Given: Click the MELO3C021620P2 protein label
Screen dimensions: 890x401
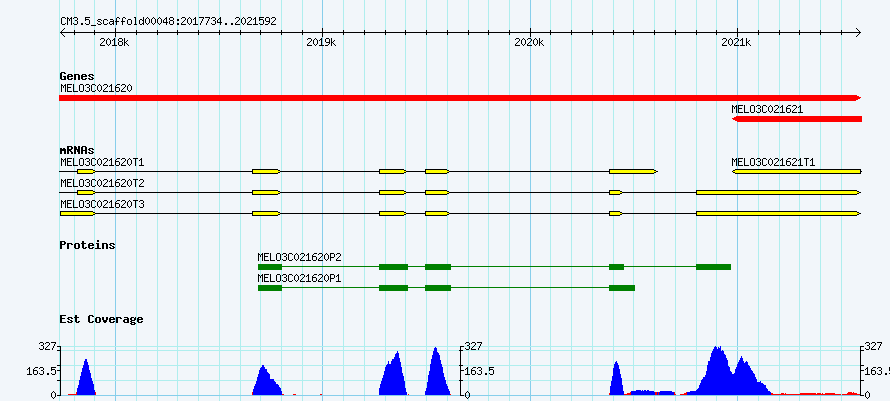Looking at the screenshot, I should click(x=299, y=257).
